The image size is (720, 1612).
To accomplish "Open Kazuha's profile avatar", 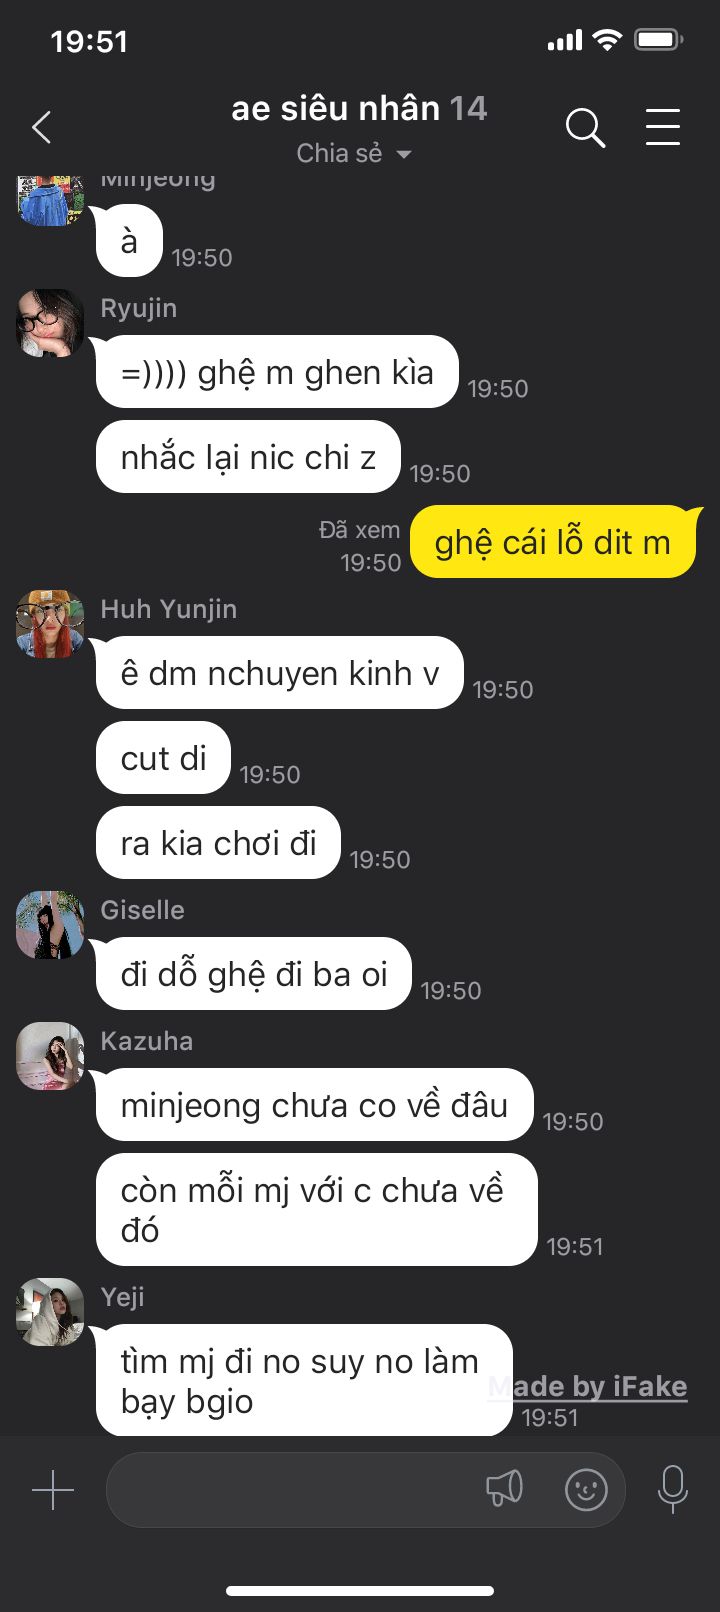I will 50,1056.
